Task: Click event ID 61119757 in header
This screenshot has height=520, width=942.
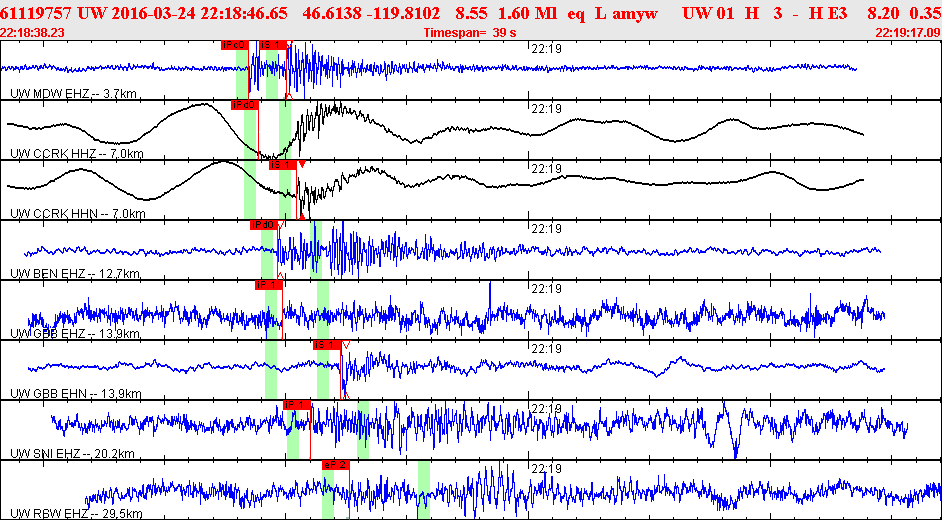Action: [x=38, y=13]
